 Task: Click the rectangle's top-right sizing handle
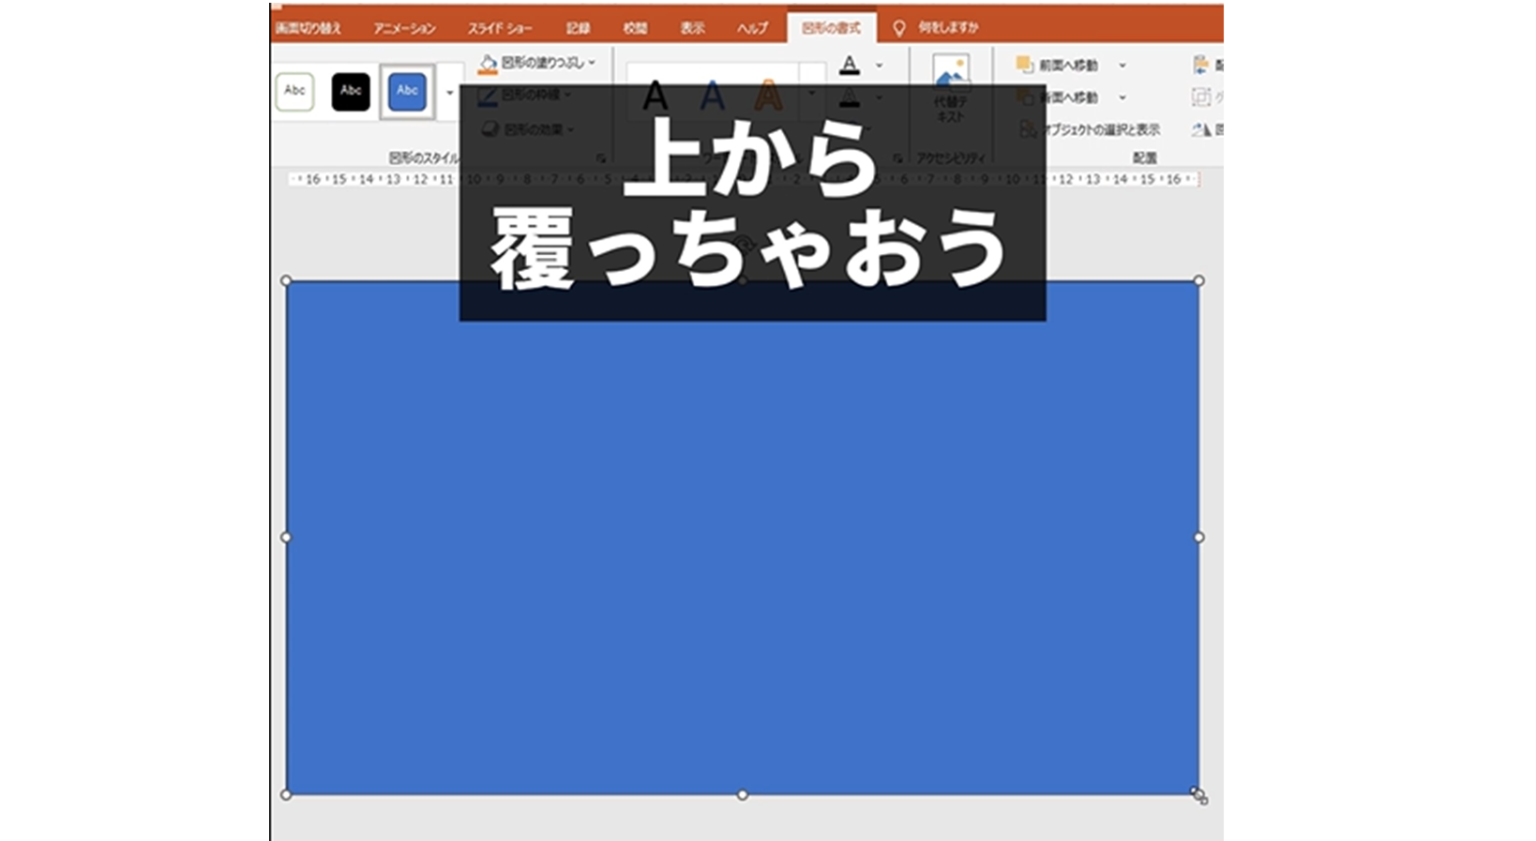(x=1199, y=281)
